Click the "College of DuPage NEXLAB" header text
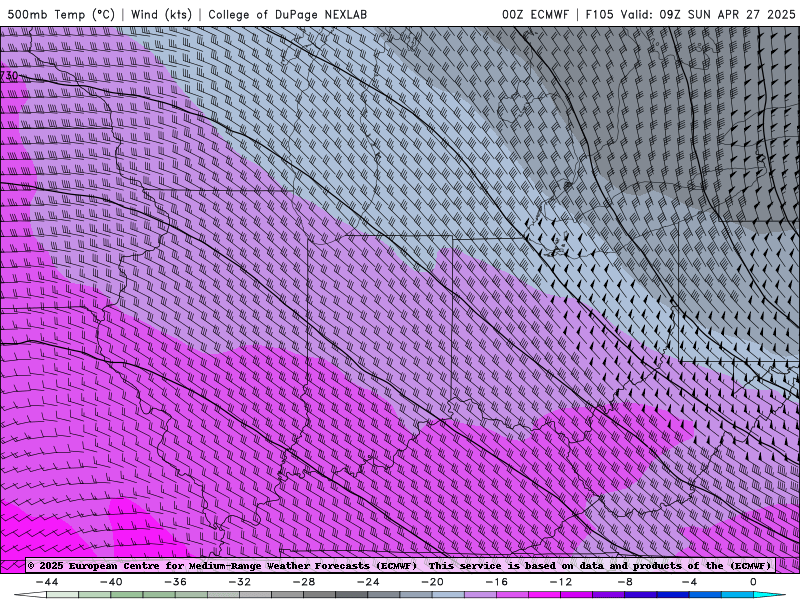Viewport: 800px width, 600px height. tap(287, 14)
